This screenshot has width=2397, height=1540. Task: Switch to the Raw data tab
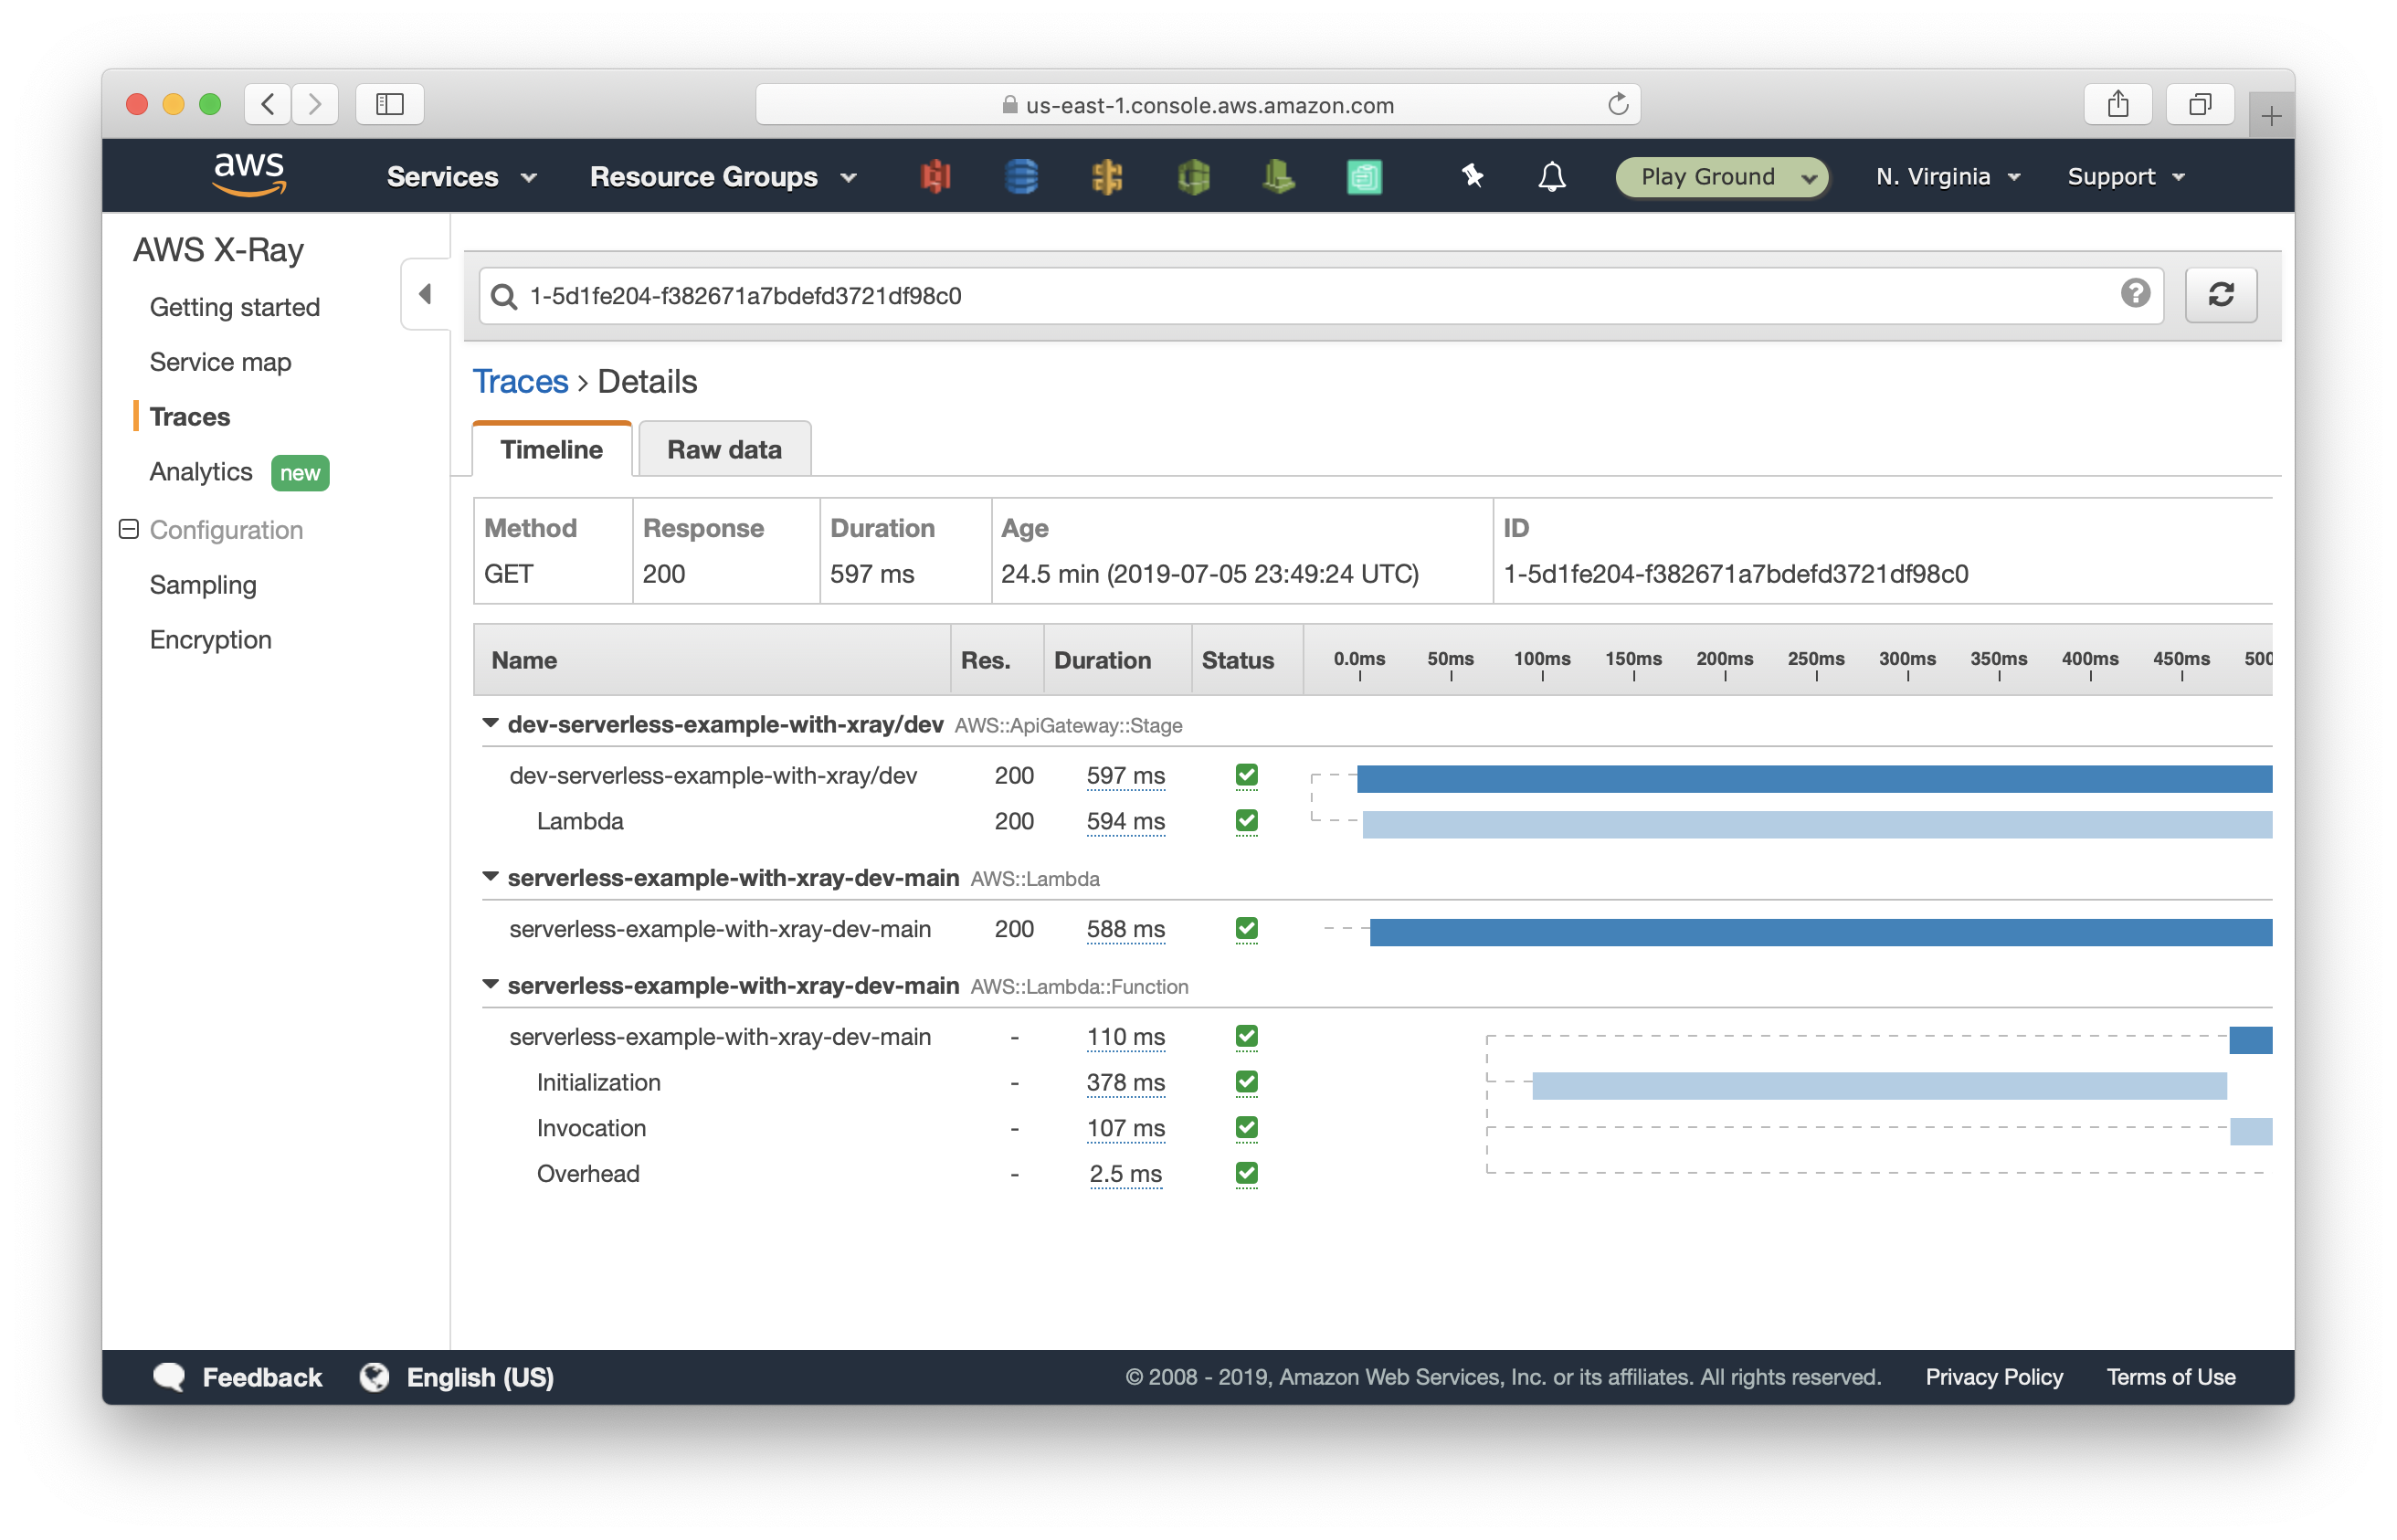(x=725, y=450)
